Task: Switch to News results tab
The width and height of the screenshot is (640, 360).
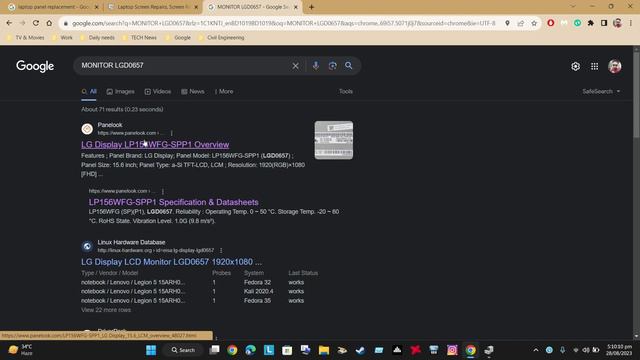Action: click(193, 91)
